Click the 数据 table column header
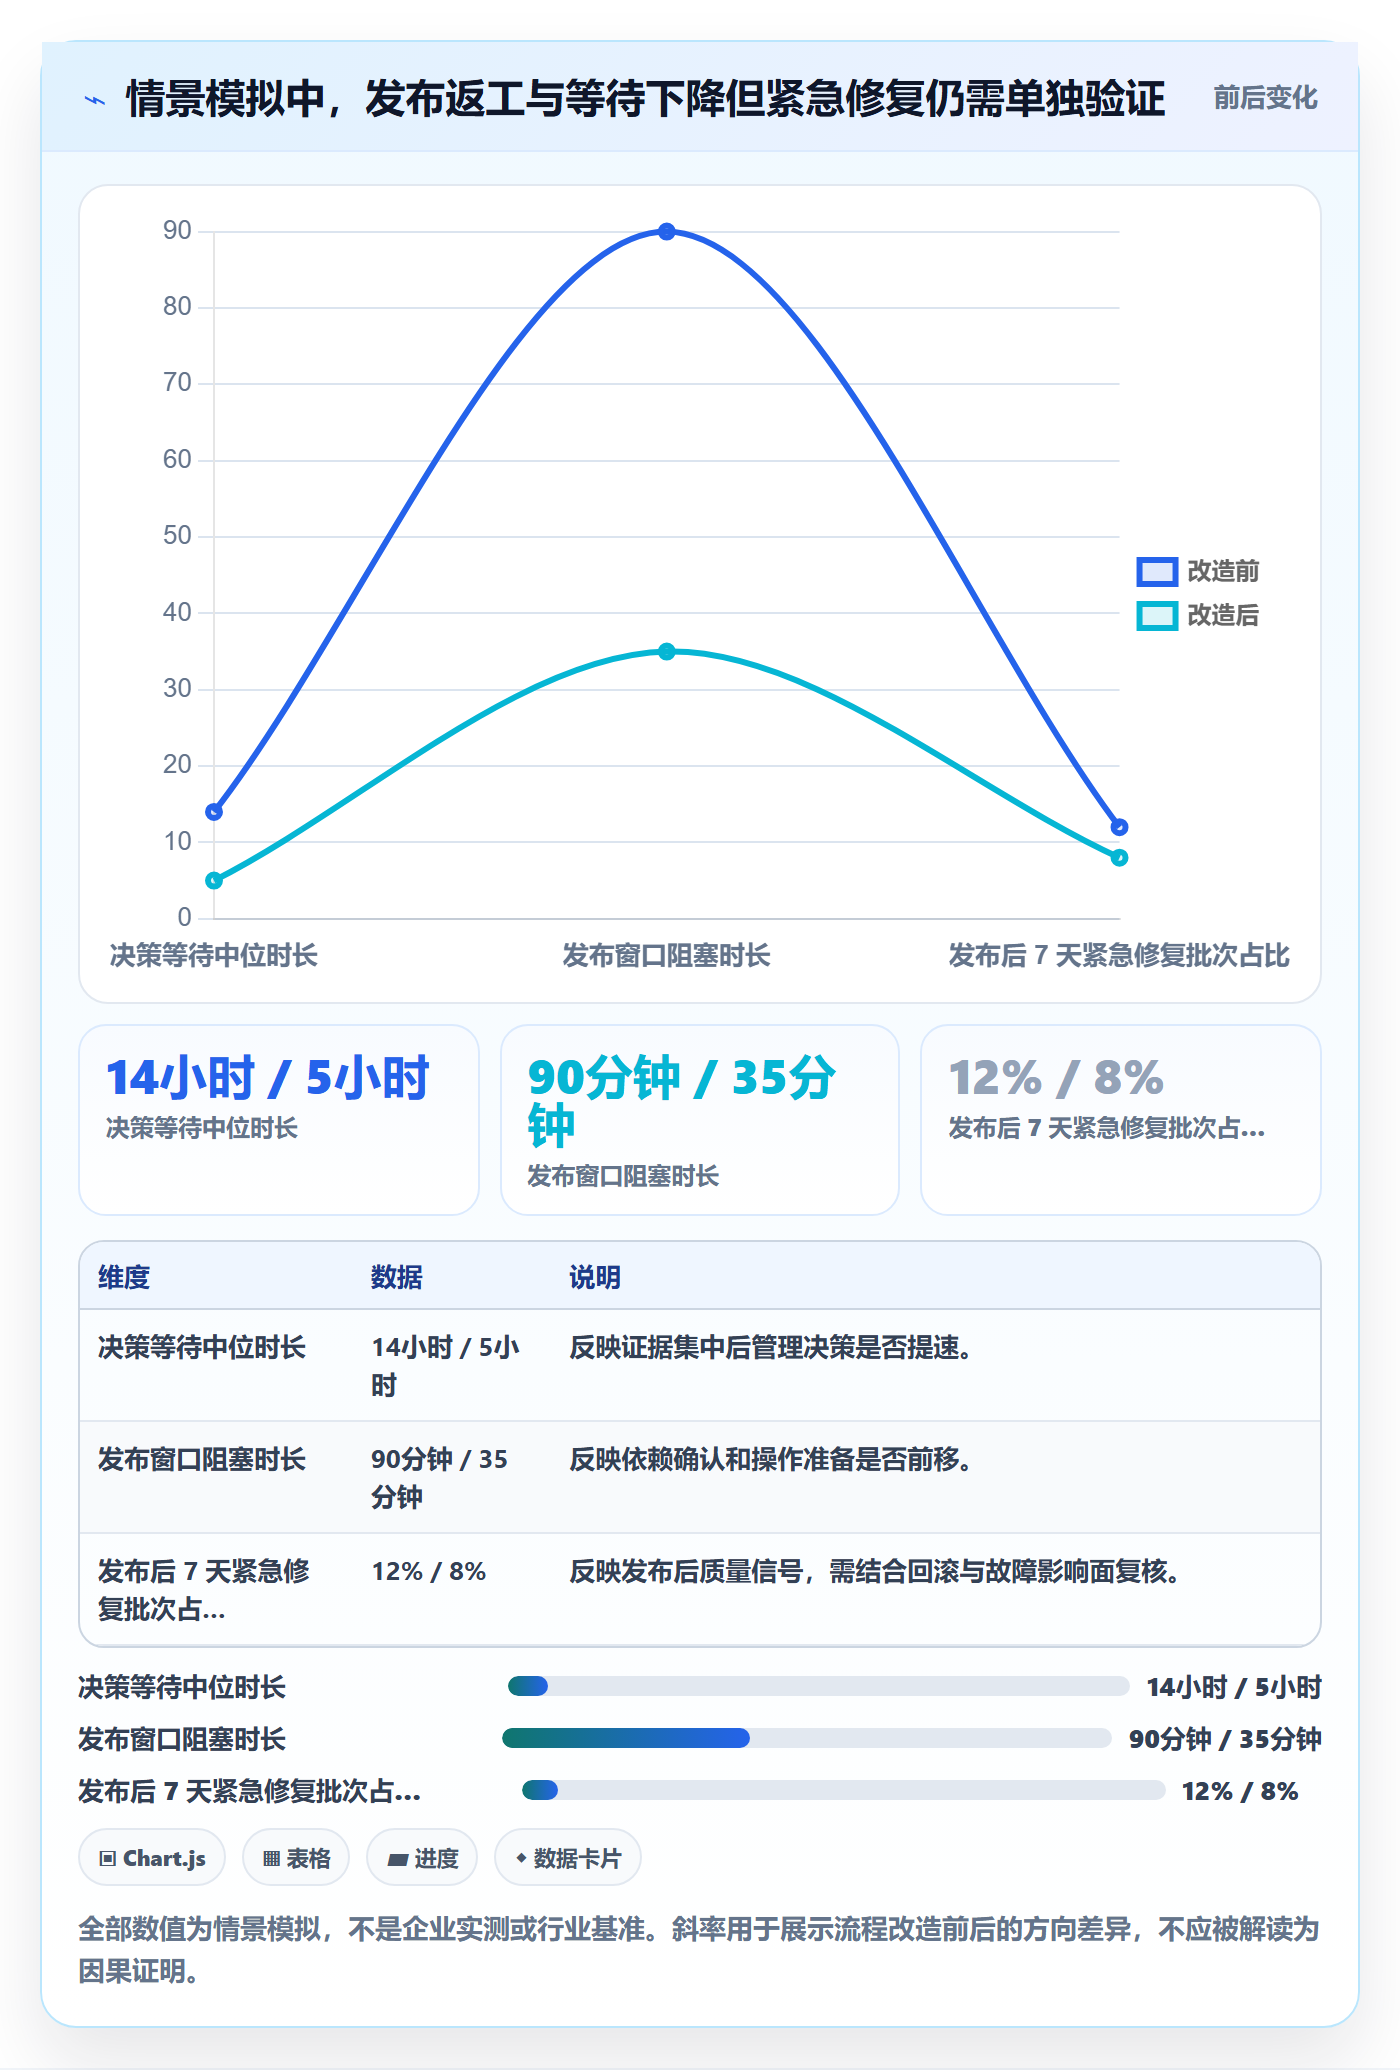Image resolution: width=1400 pixels, height=2070 pixels. [397, 1278]
